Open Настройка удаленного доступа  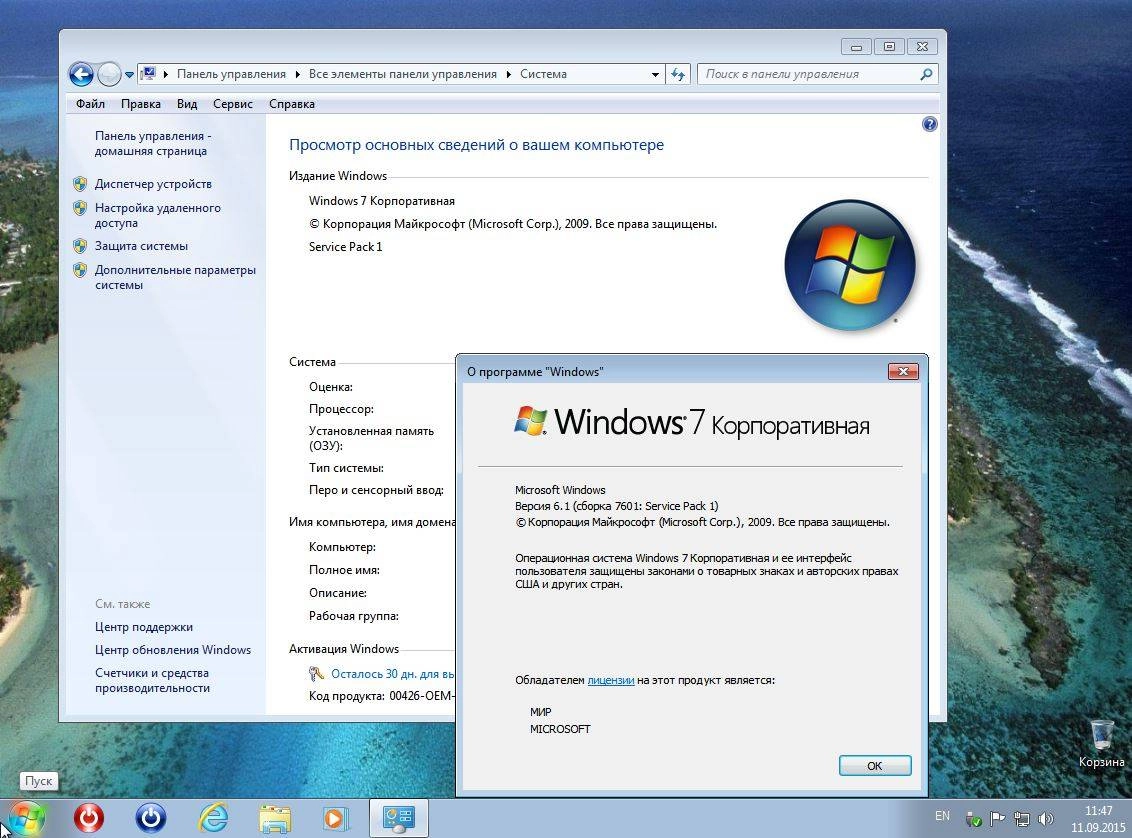[157, 215]
